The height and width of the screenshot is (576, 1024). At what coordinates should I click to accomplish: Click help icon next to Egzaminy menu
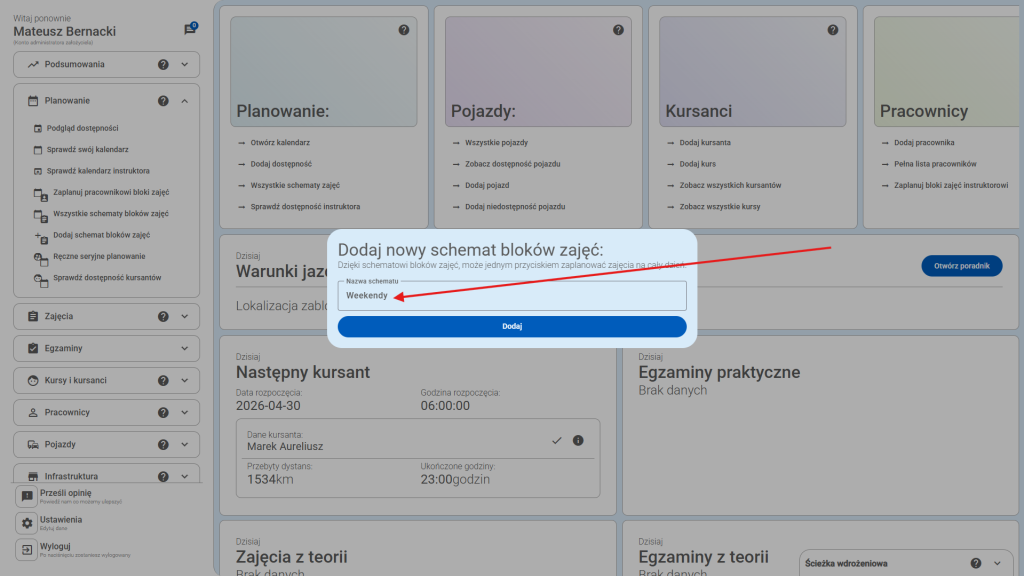coord(163,349)
